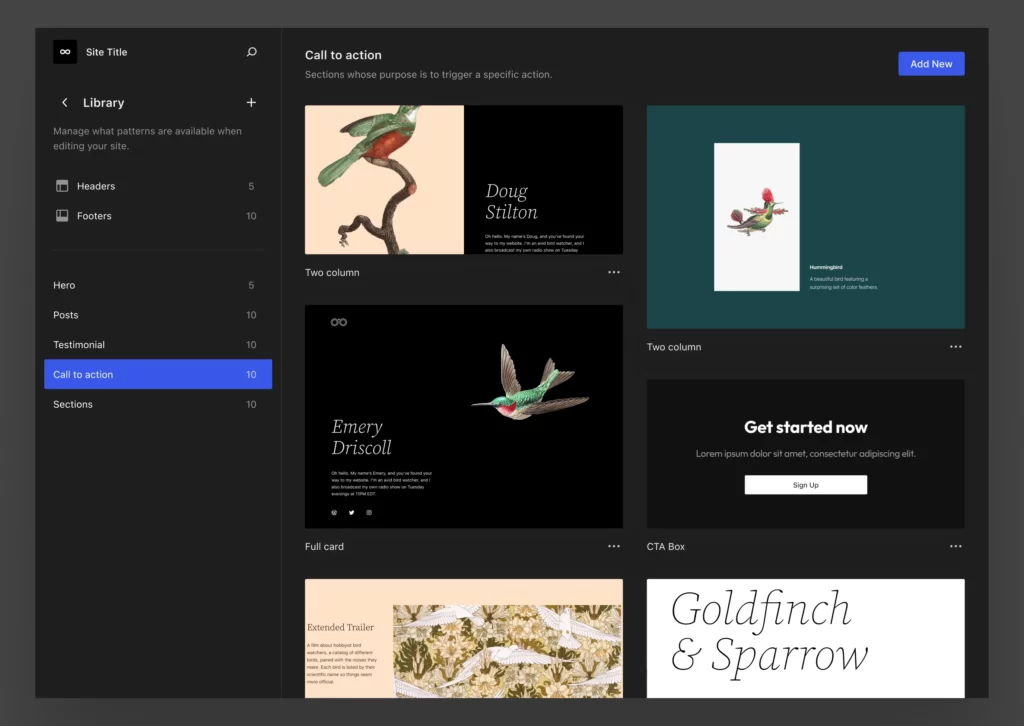Click the Add New button
The image size is (1024, 726).
930,64
